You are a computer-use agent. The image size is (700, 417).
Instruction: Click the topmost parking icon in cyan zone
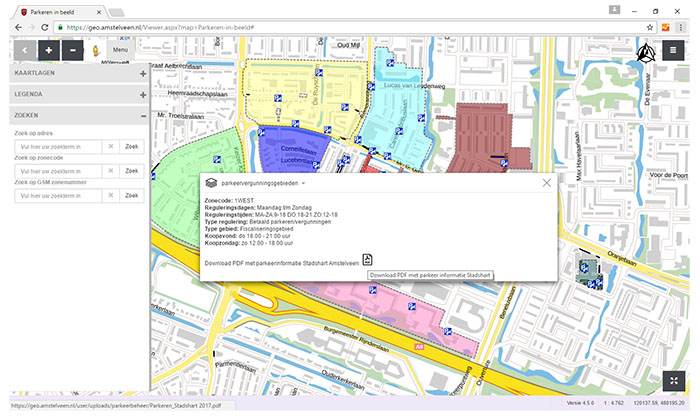coord(390,63)
